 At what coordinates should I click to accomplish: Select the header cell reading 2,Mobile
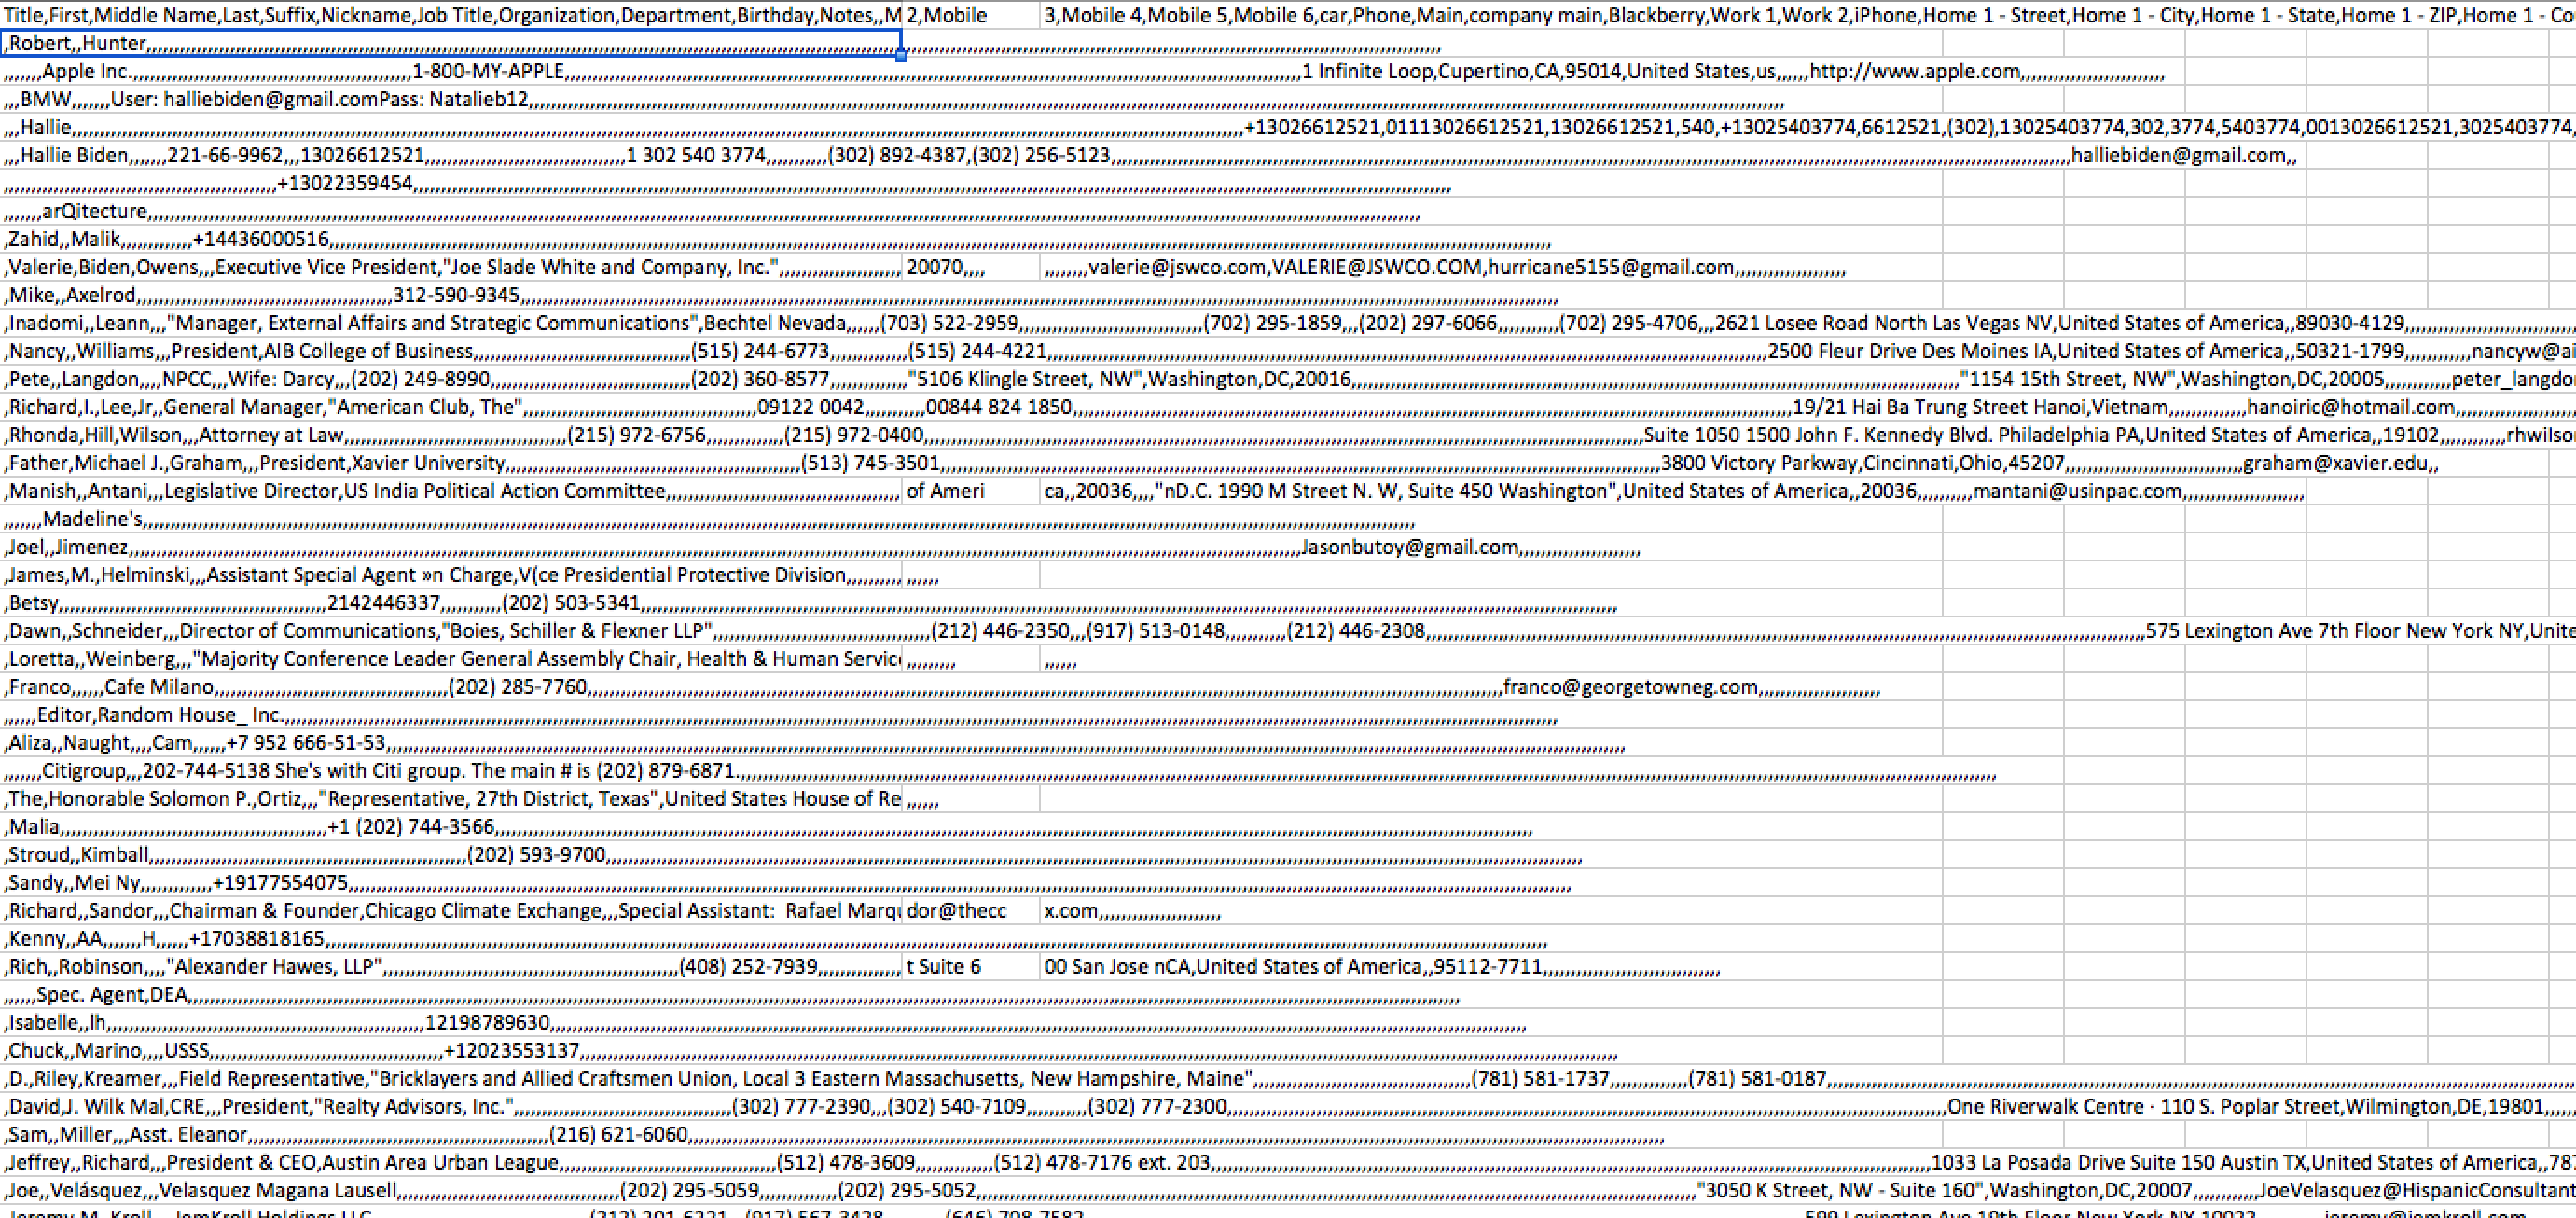pyautogui.click(x=971, y=15)
